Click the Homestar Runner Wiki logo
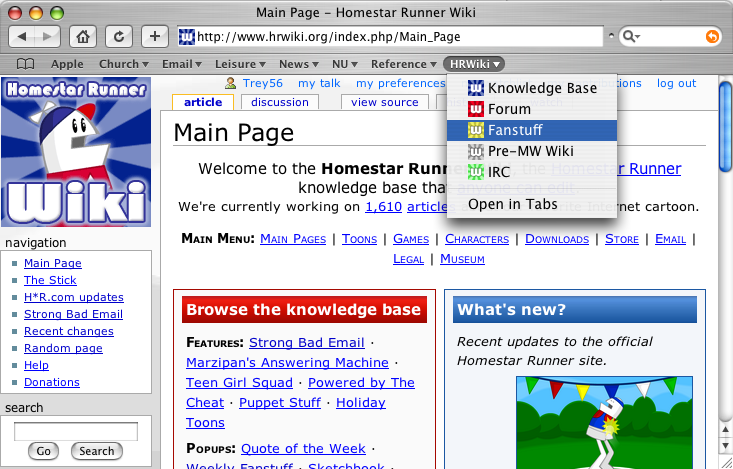The image size is (733, 469). point(76,152)
